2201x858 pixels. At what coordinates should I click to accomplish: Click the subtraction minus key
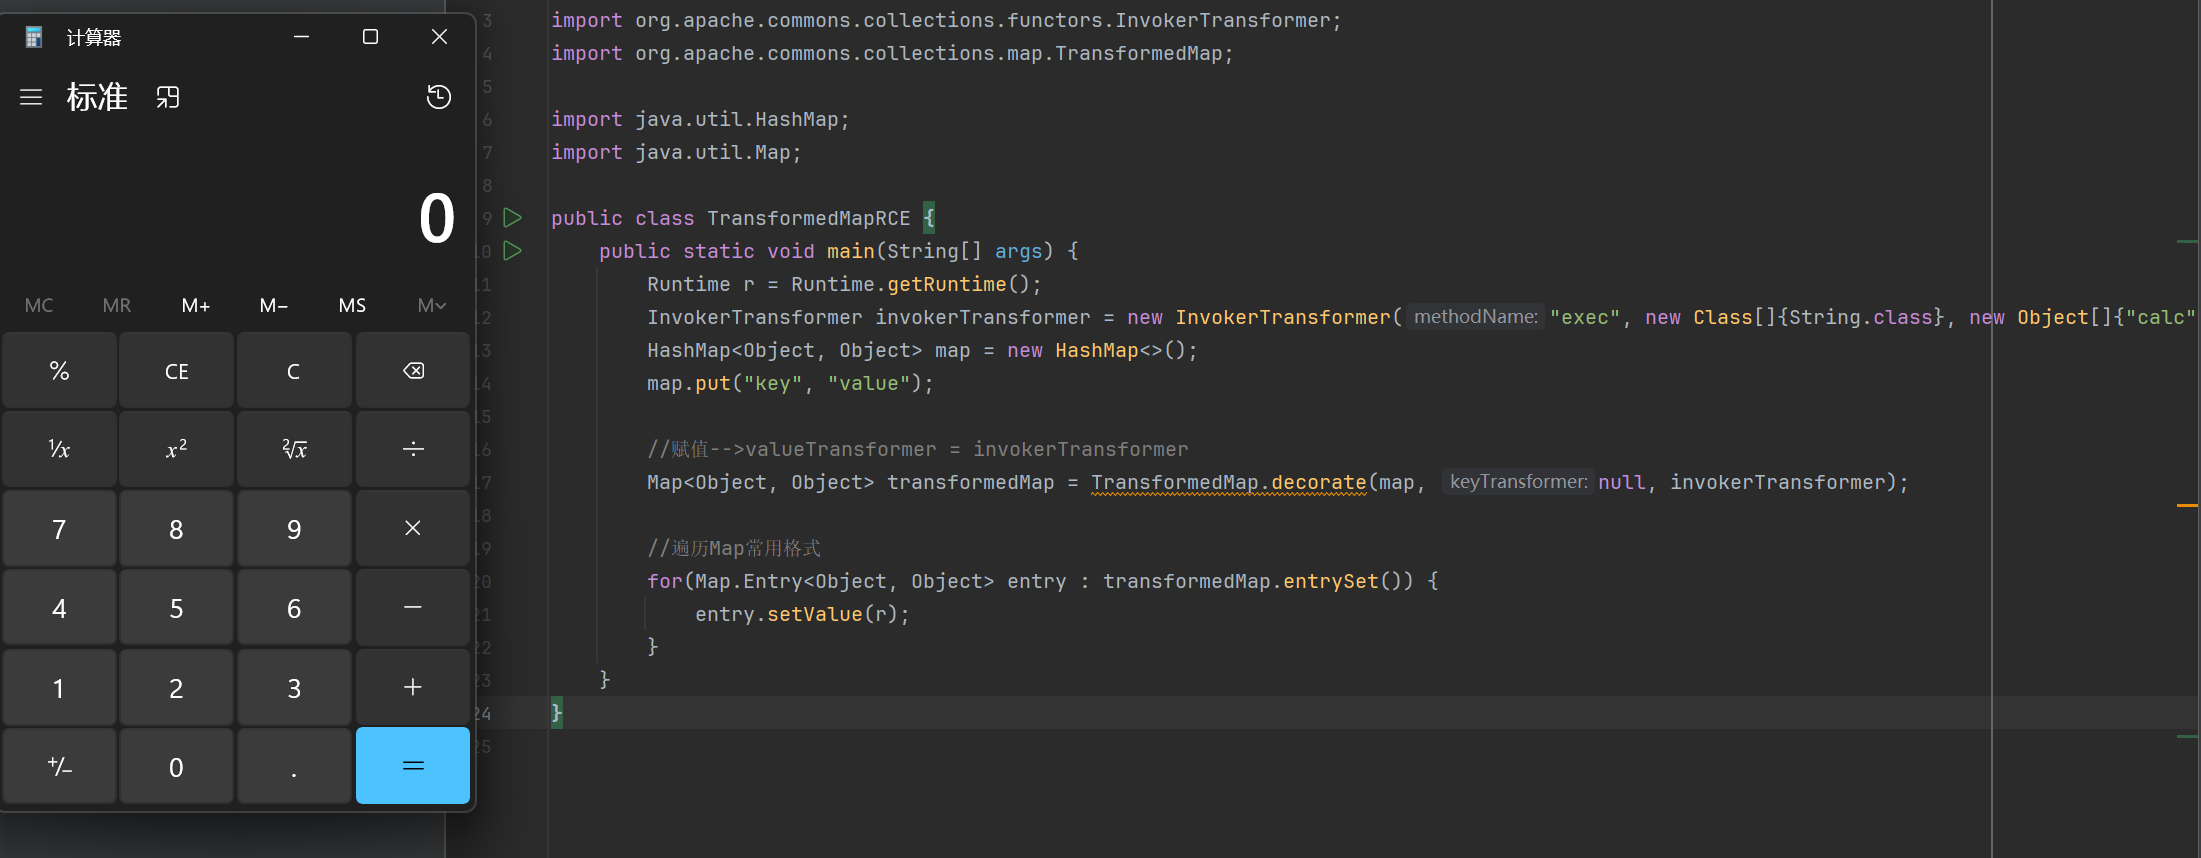pyautogui.click(x=413, y=608)
